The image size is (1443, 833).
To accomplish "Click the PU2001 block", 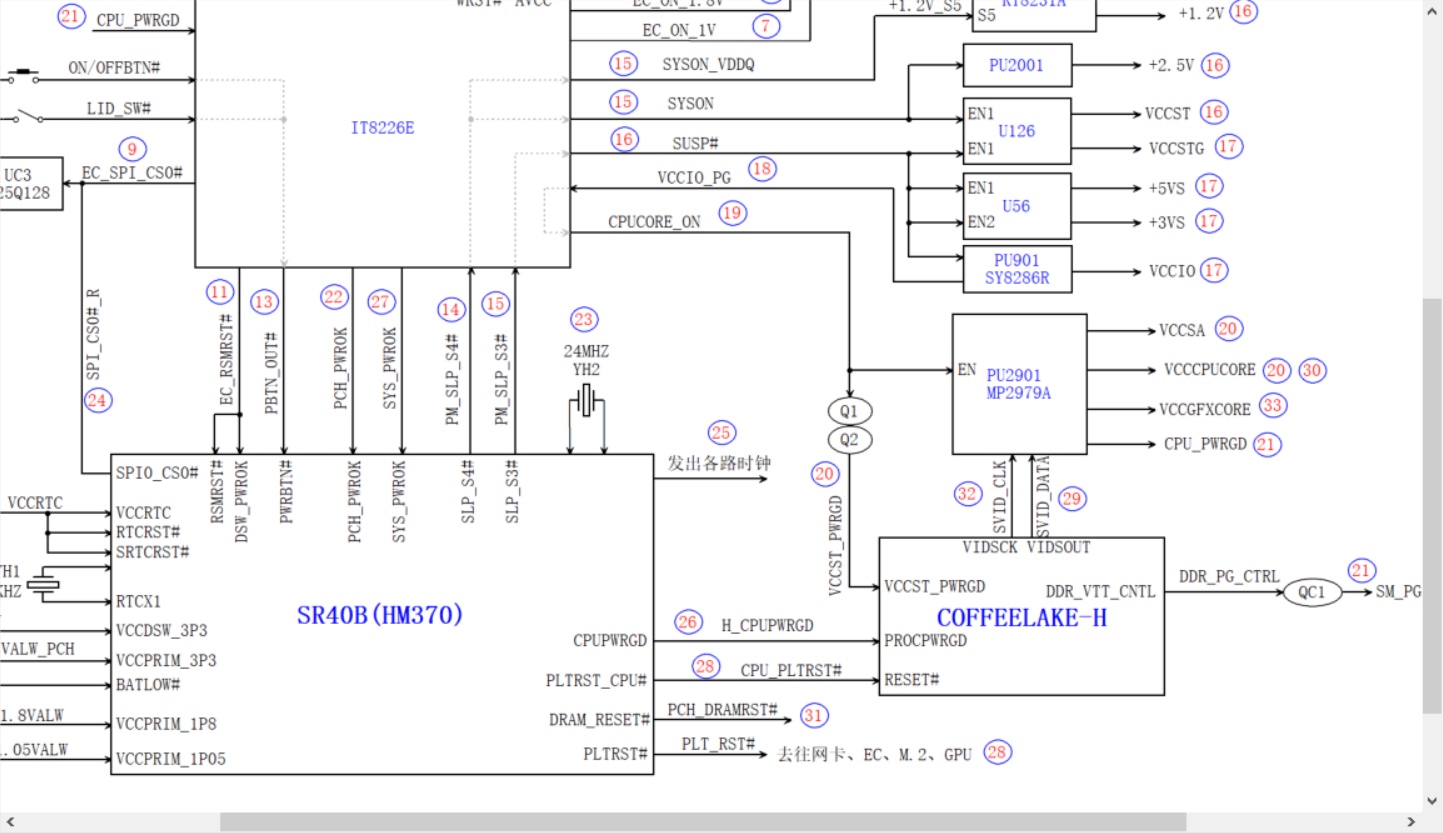I will tap(1016, 66).
